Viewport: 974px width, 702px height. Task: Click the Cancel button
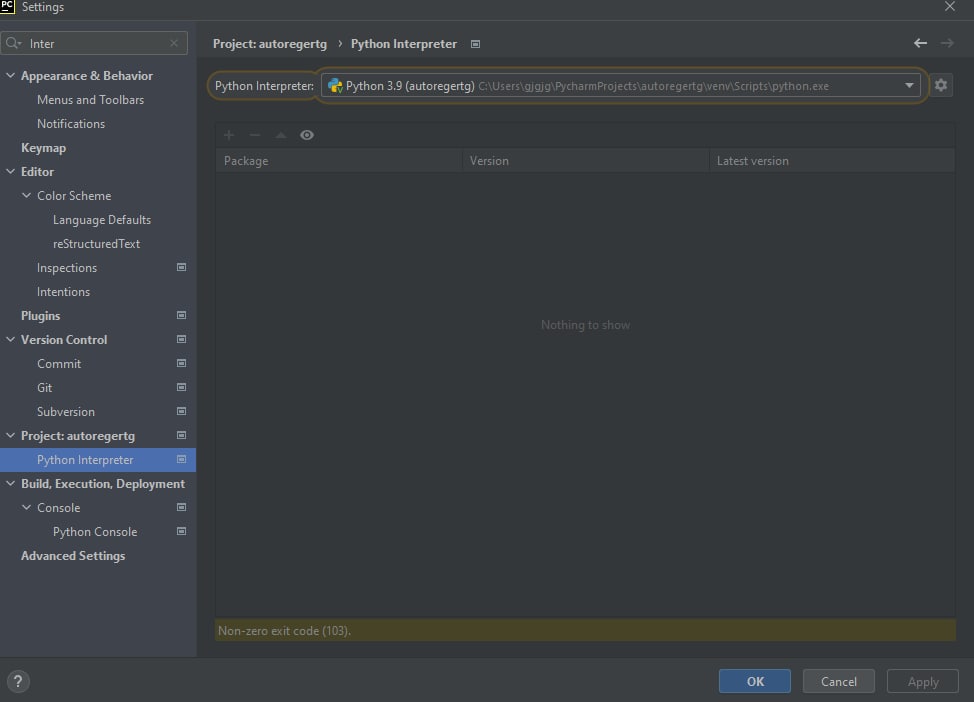tap(839, 681)
